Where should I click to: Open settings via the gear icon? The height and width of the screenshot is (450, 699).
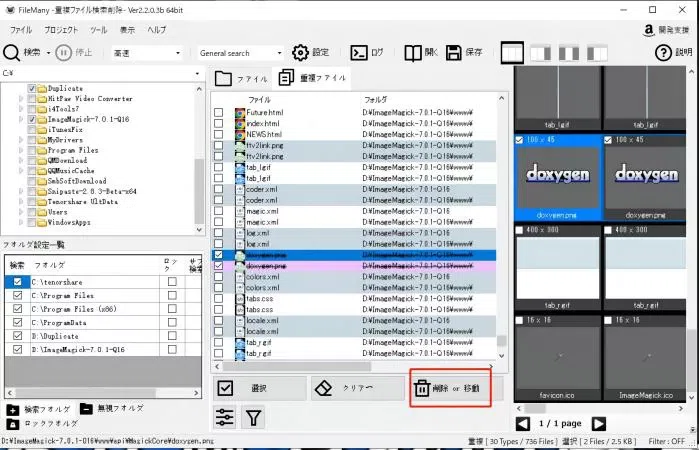(x=300, y=52)
